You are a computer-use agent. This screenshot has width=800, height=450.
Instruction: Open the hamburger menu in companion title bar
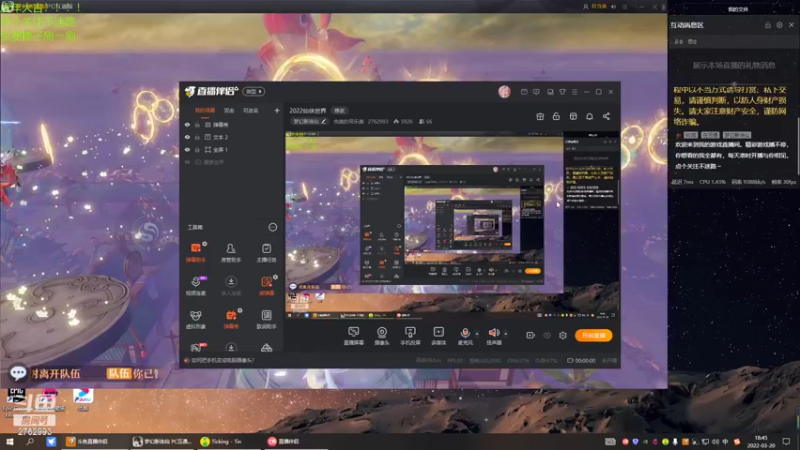[x=574, y=92]
